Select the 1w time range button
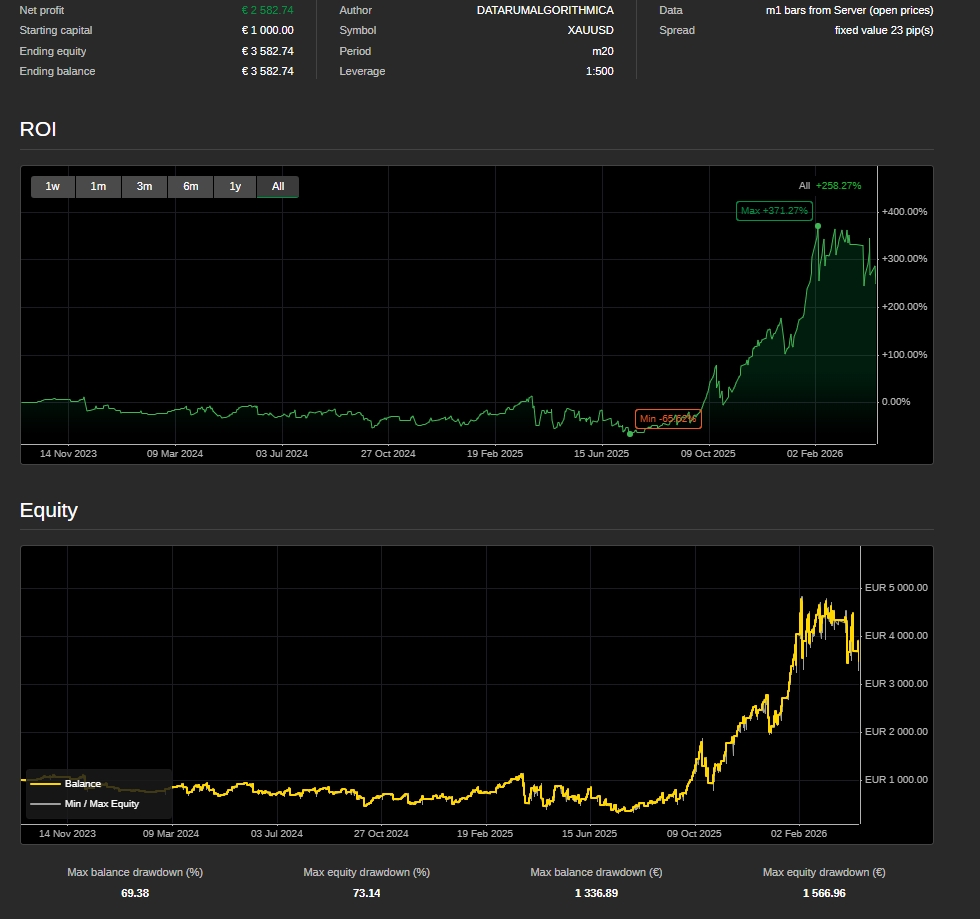This screenshot has height=919, width=980. point(53,186)
